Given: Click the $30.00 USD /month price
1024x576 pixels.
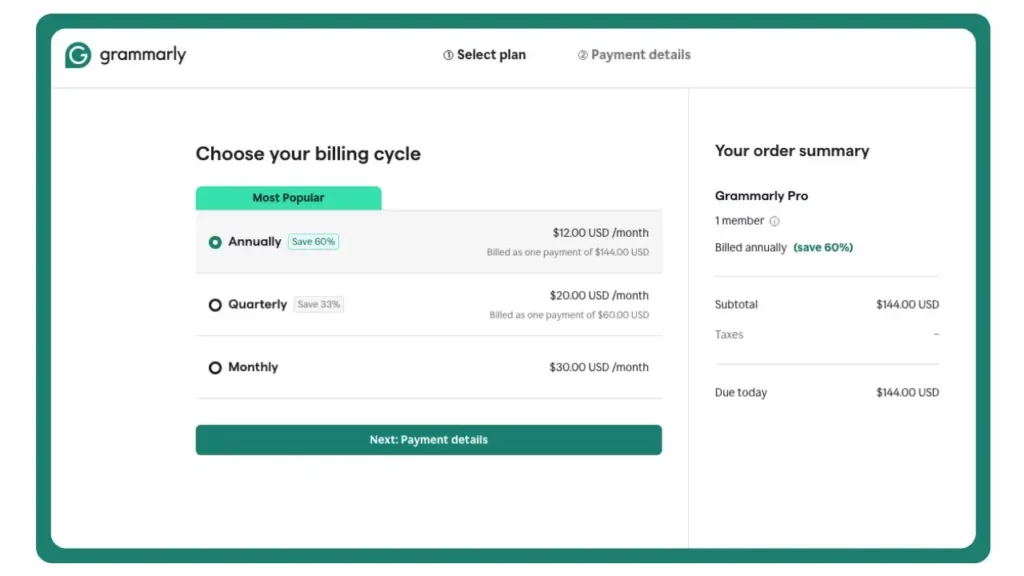Looking at the screenshot, I should (x=598, y=368).
